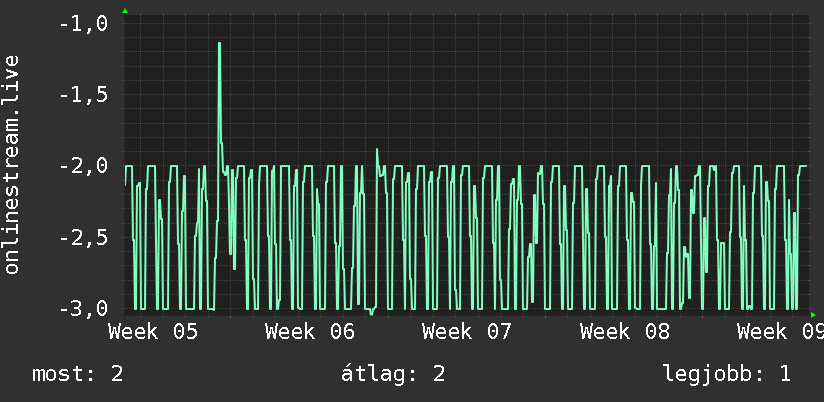Screen dimensions: 824x402
Task: Click the 'átlag: 2' statistic
Action: tap(393, 374)
